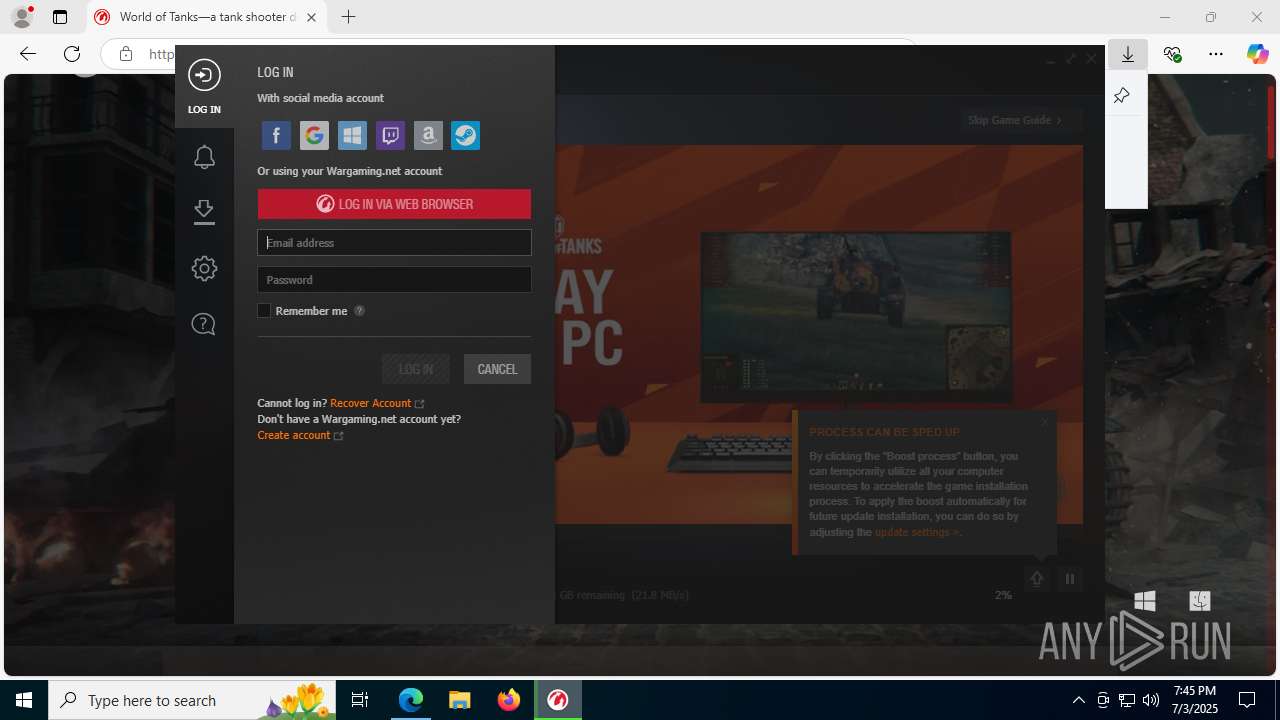View site information lock icon
This screenshot has width=1280, height=720.
pos(126,54)
